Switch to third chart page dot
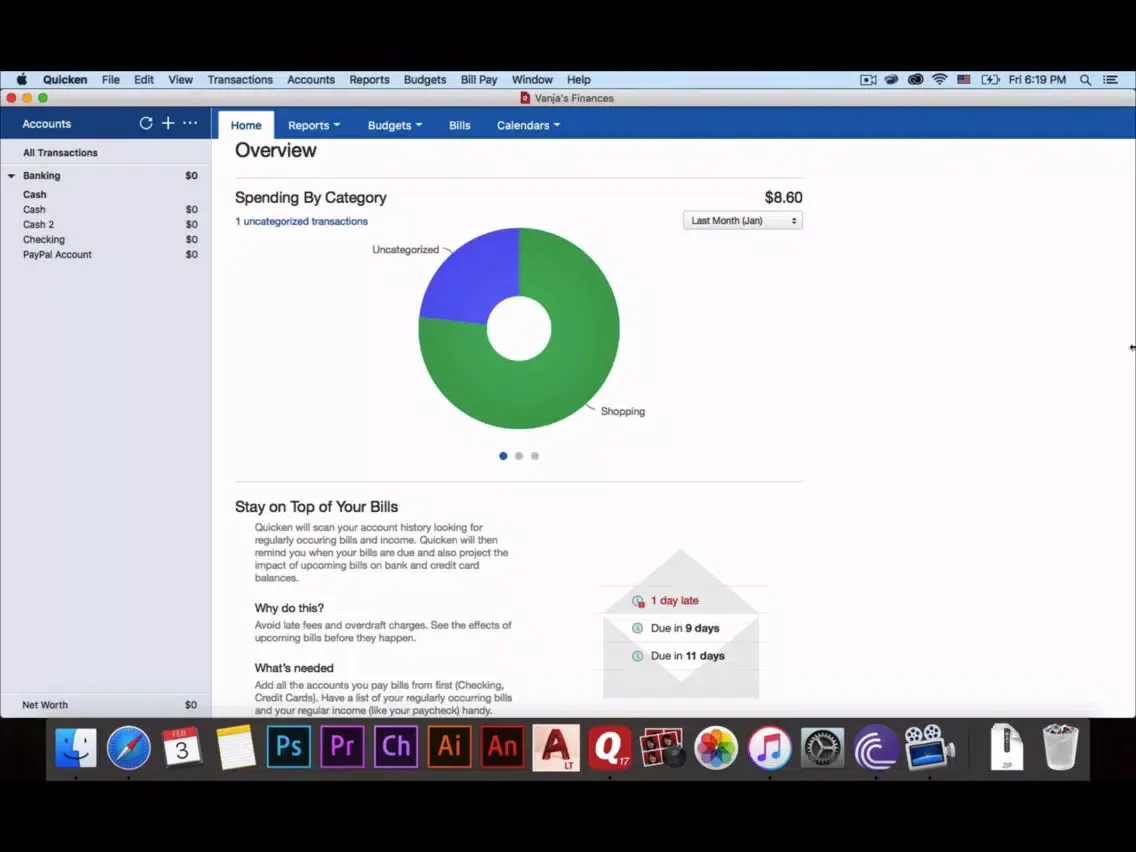 535,456
